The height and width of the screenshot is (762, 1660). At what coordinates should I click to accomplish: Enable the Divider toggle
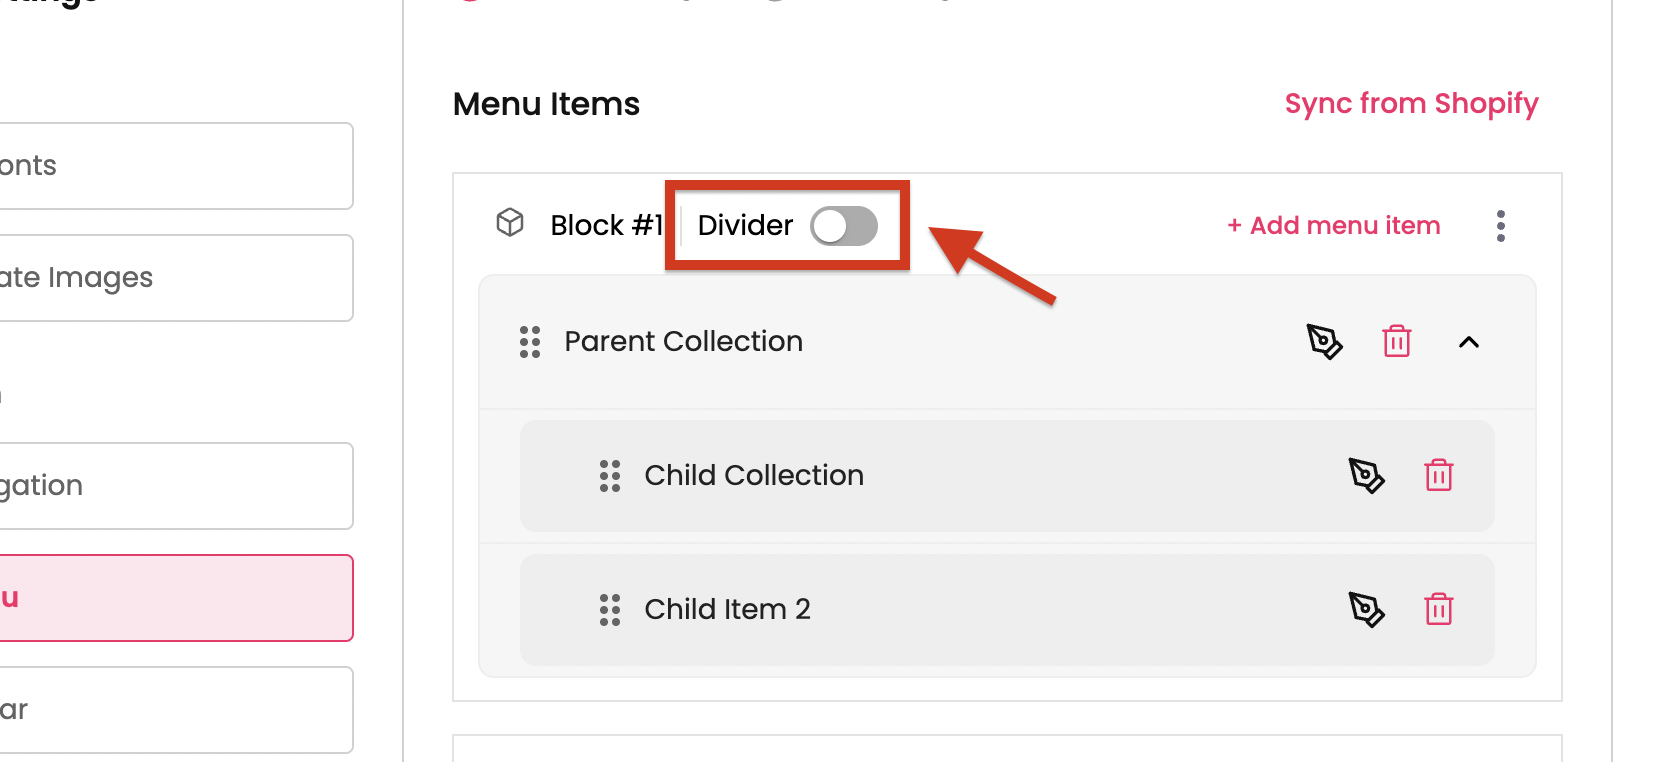coord(844,226)
